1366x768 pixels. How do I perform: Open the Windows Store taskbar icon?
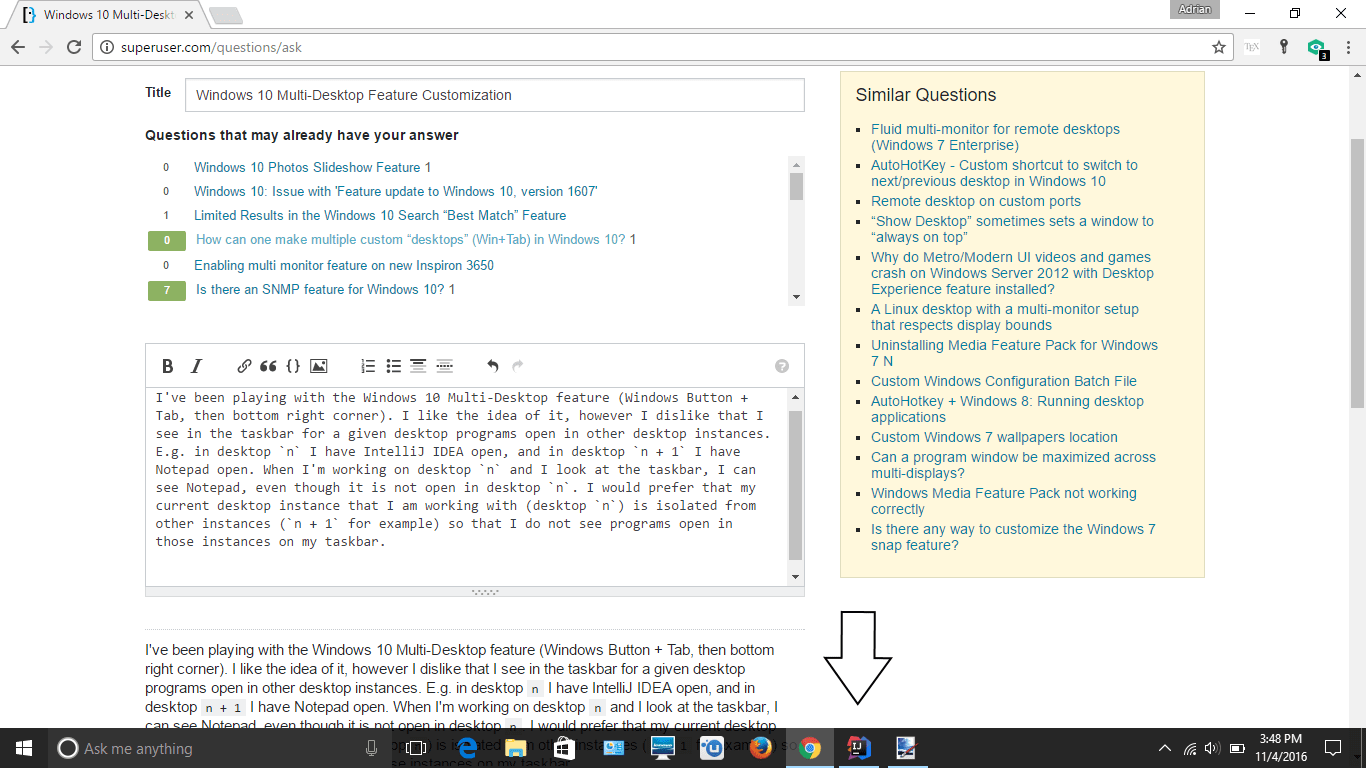click(564, 748)
